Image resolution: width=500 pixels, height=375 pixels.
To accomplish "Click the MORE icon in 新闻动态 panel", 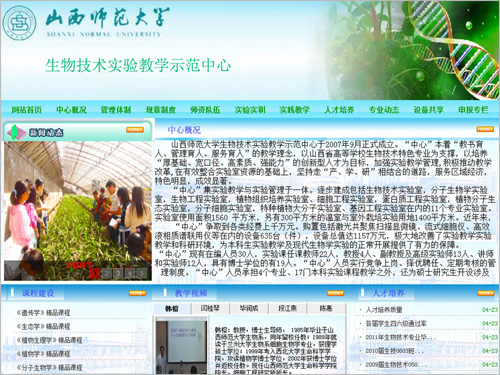I will [x=135, y=130].
